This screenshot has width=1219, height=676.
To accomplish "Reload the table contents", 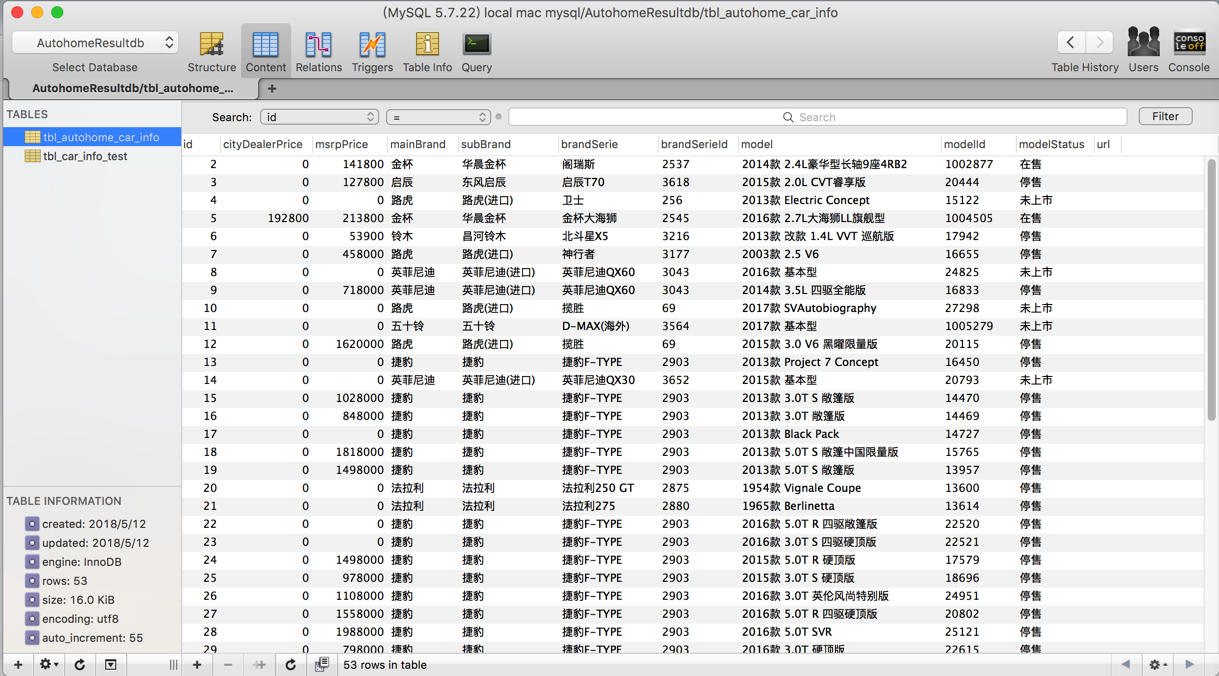I will [290, 664].
